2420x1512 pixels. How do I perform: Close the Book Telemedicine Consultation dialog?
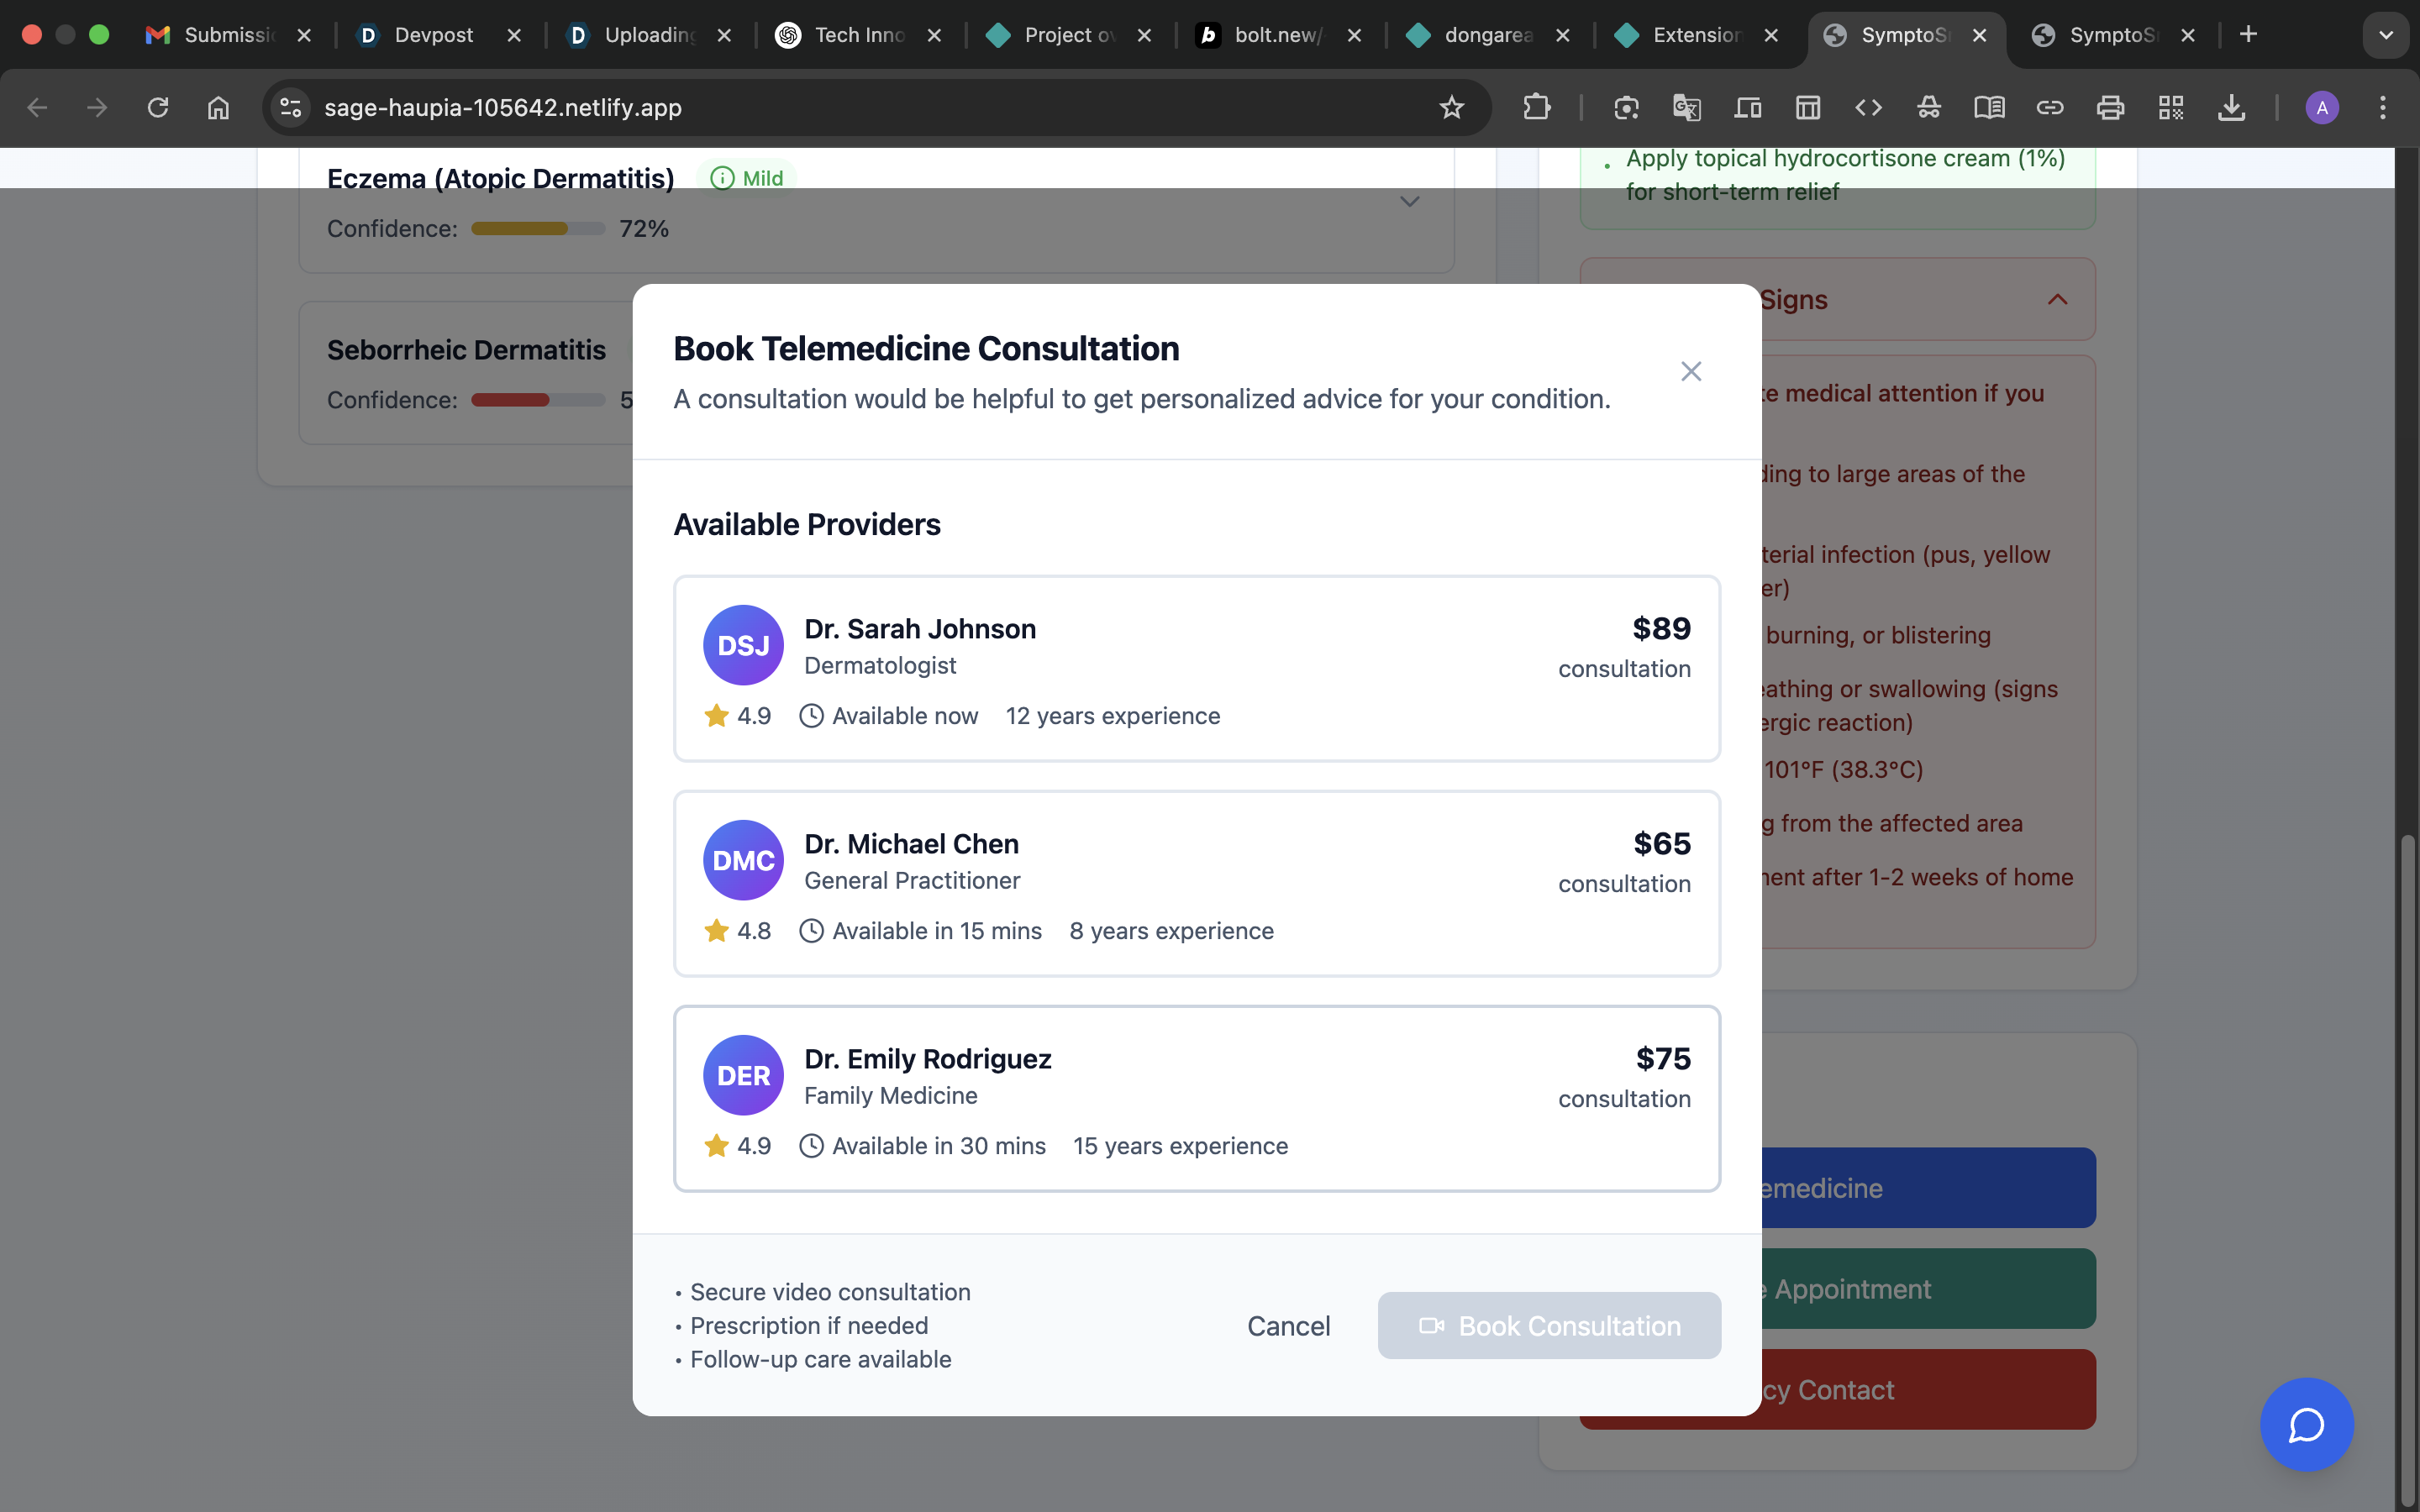[1690, 371]
